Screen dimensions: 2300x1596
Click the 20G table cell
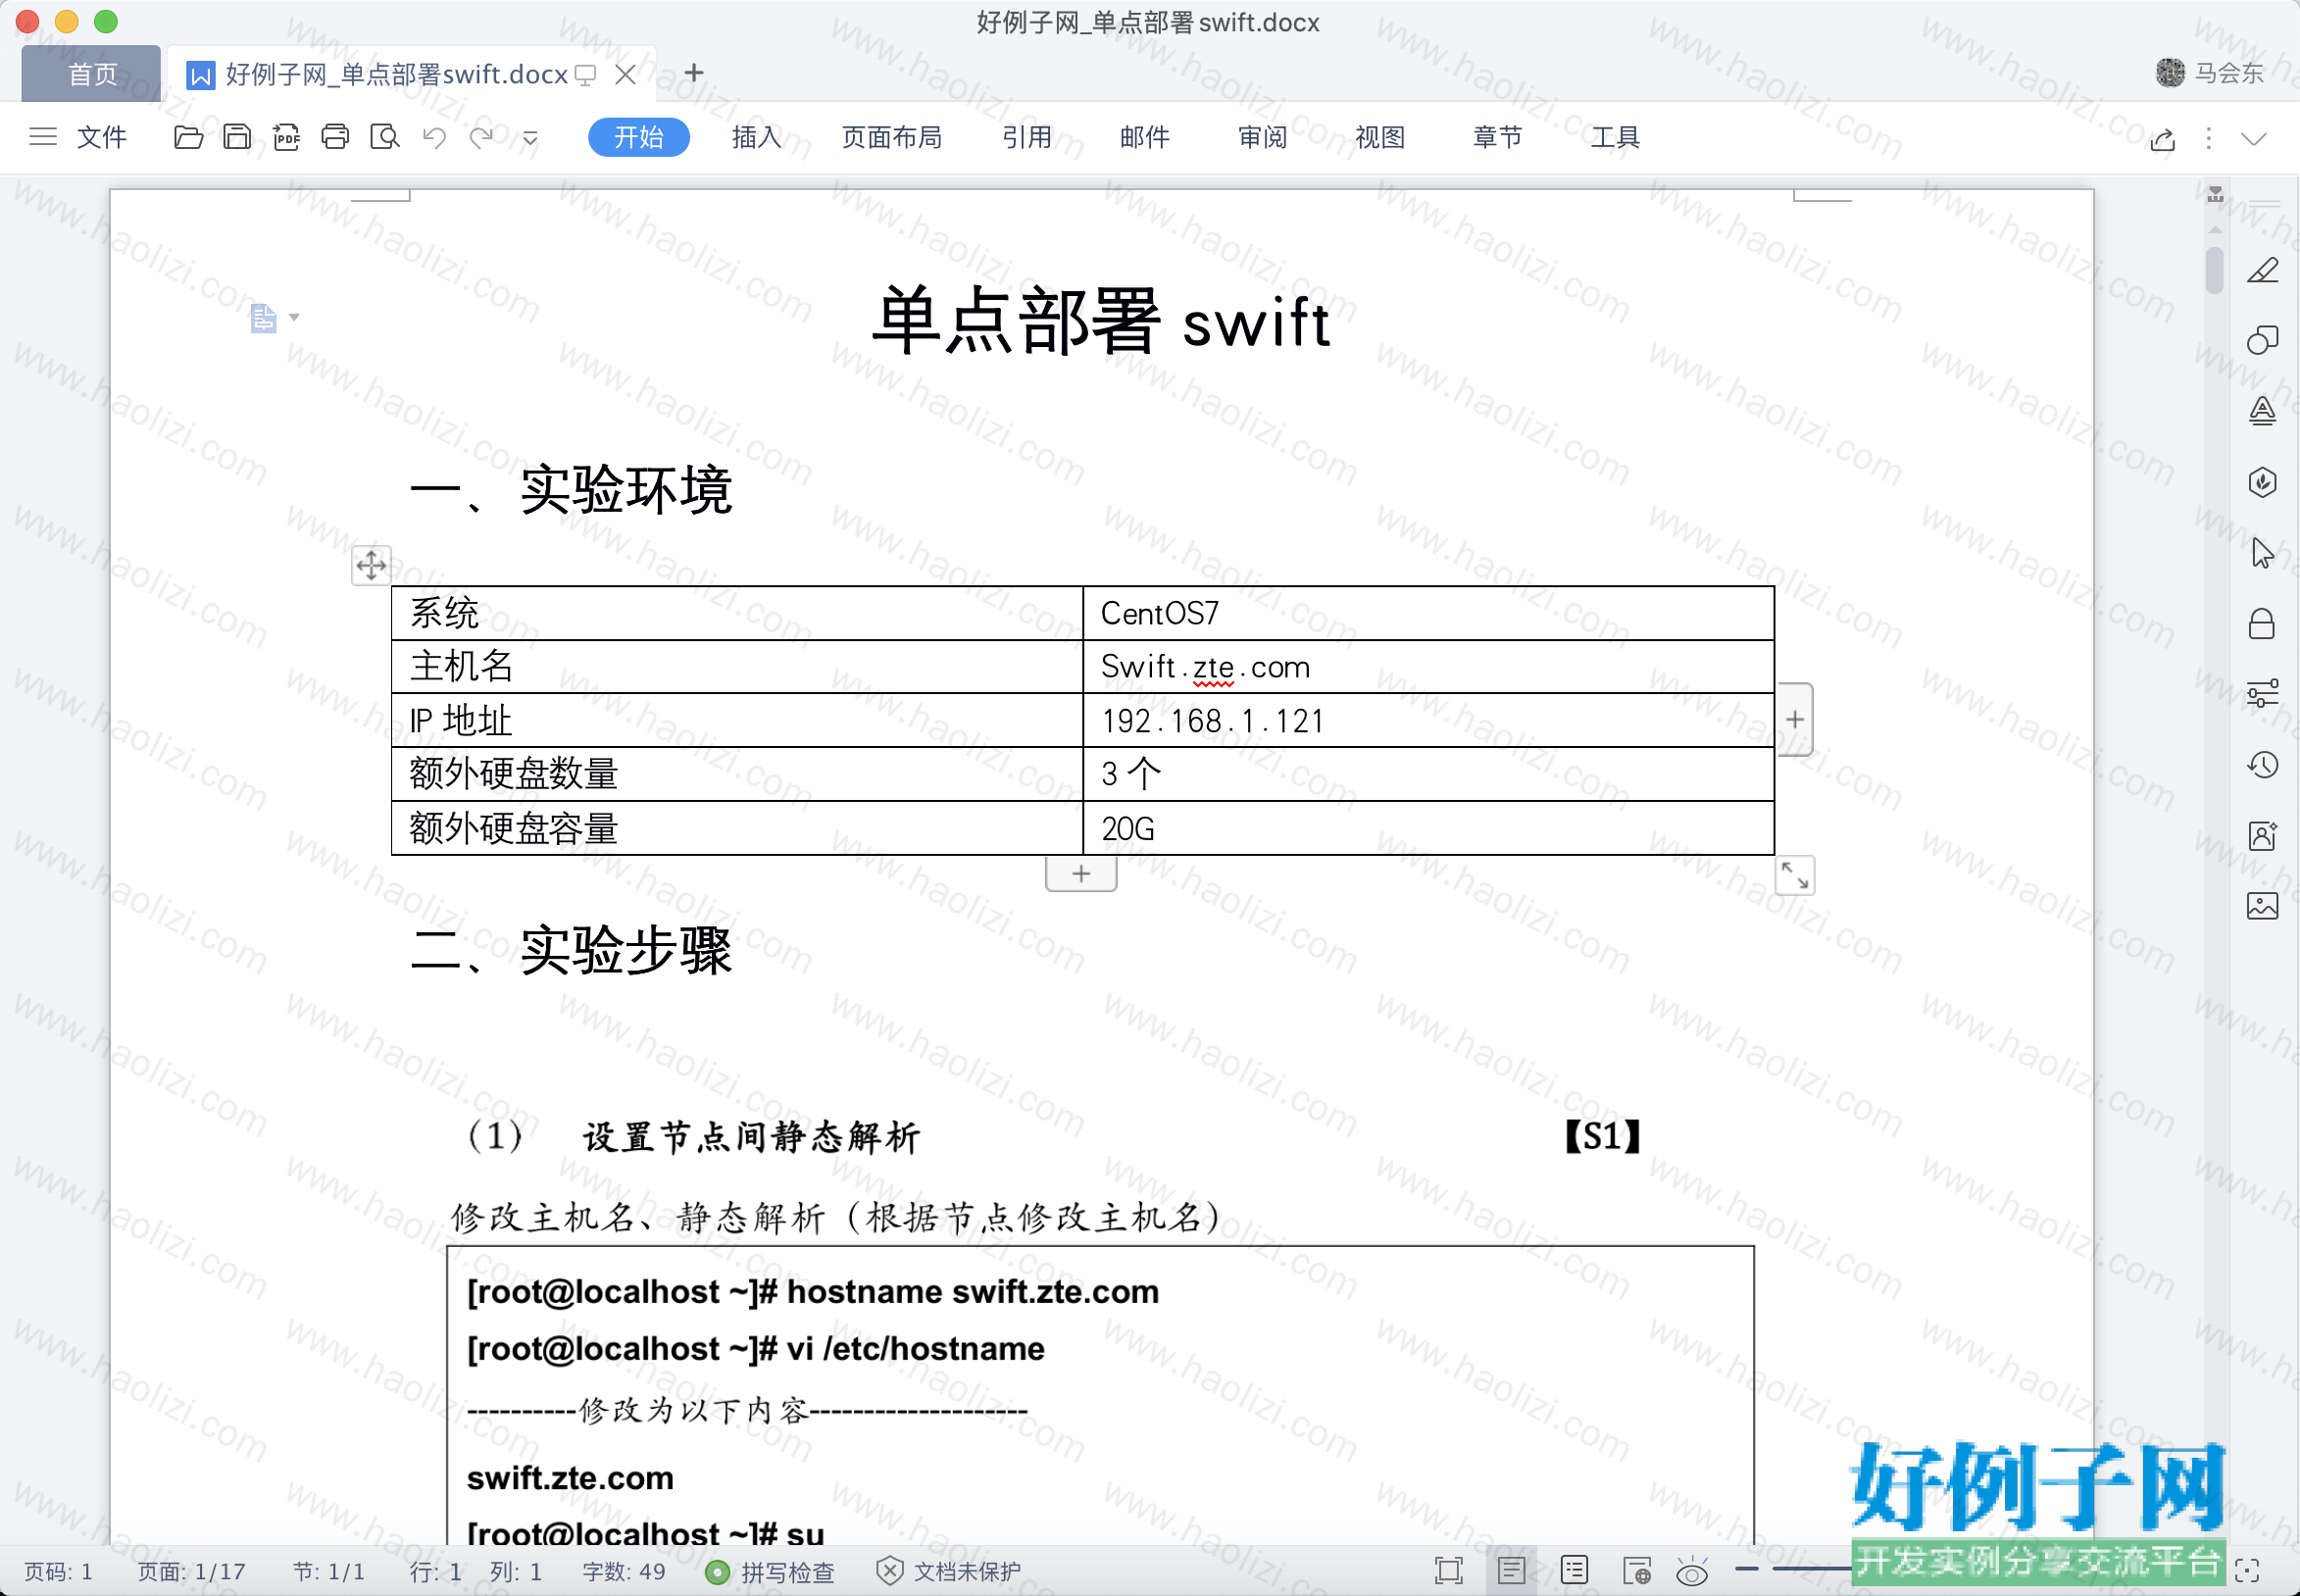(x=1428, y=828)
